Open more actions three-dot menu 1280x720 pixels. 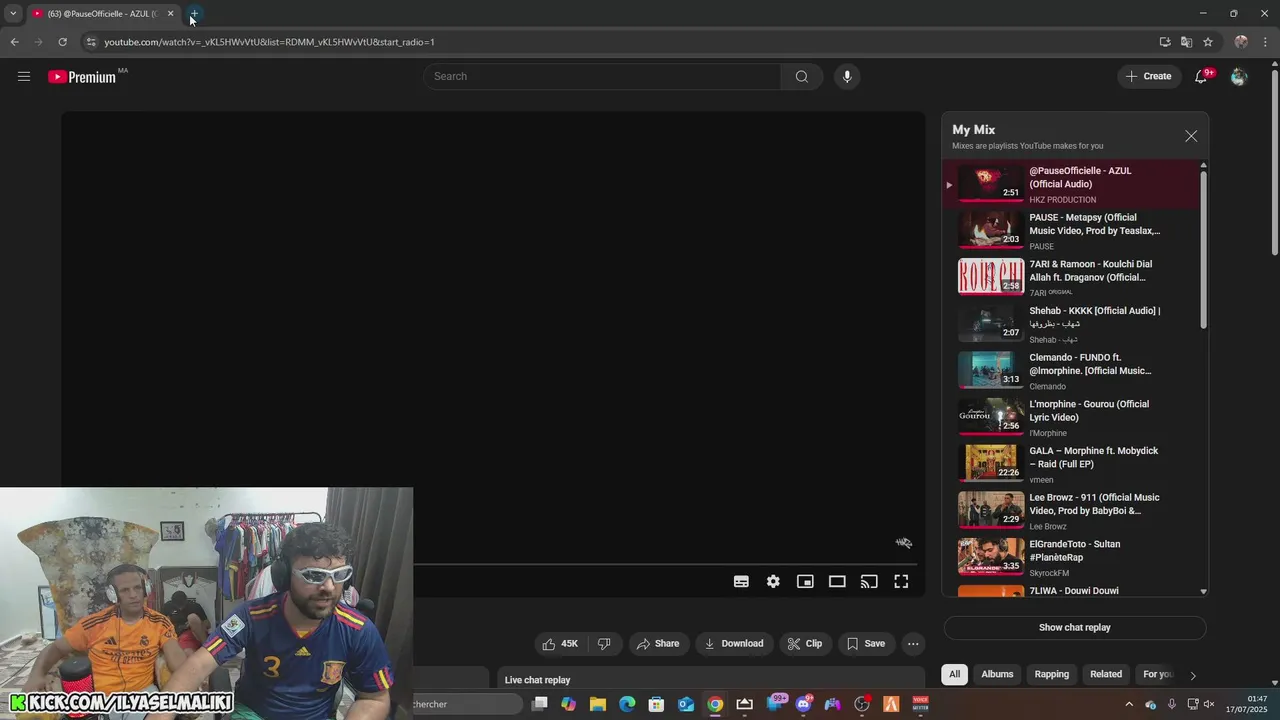coord(913,644)
